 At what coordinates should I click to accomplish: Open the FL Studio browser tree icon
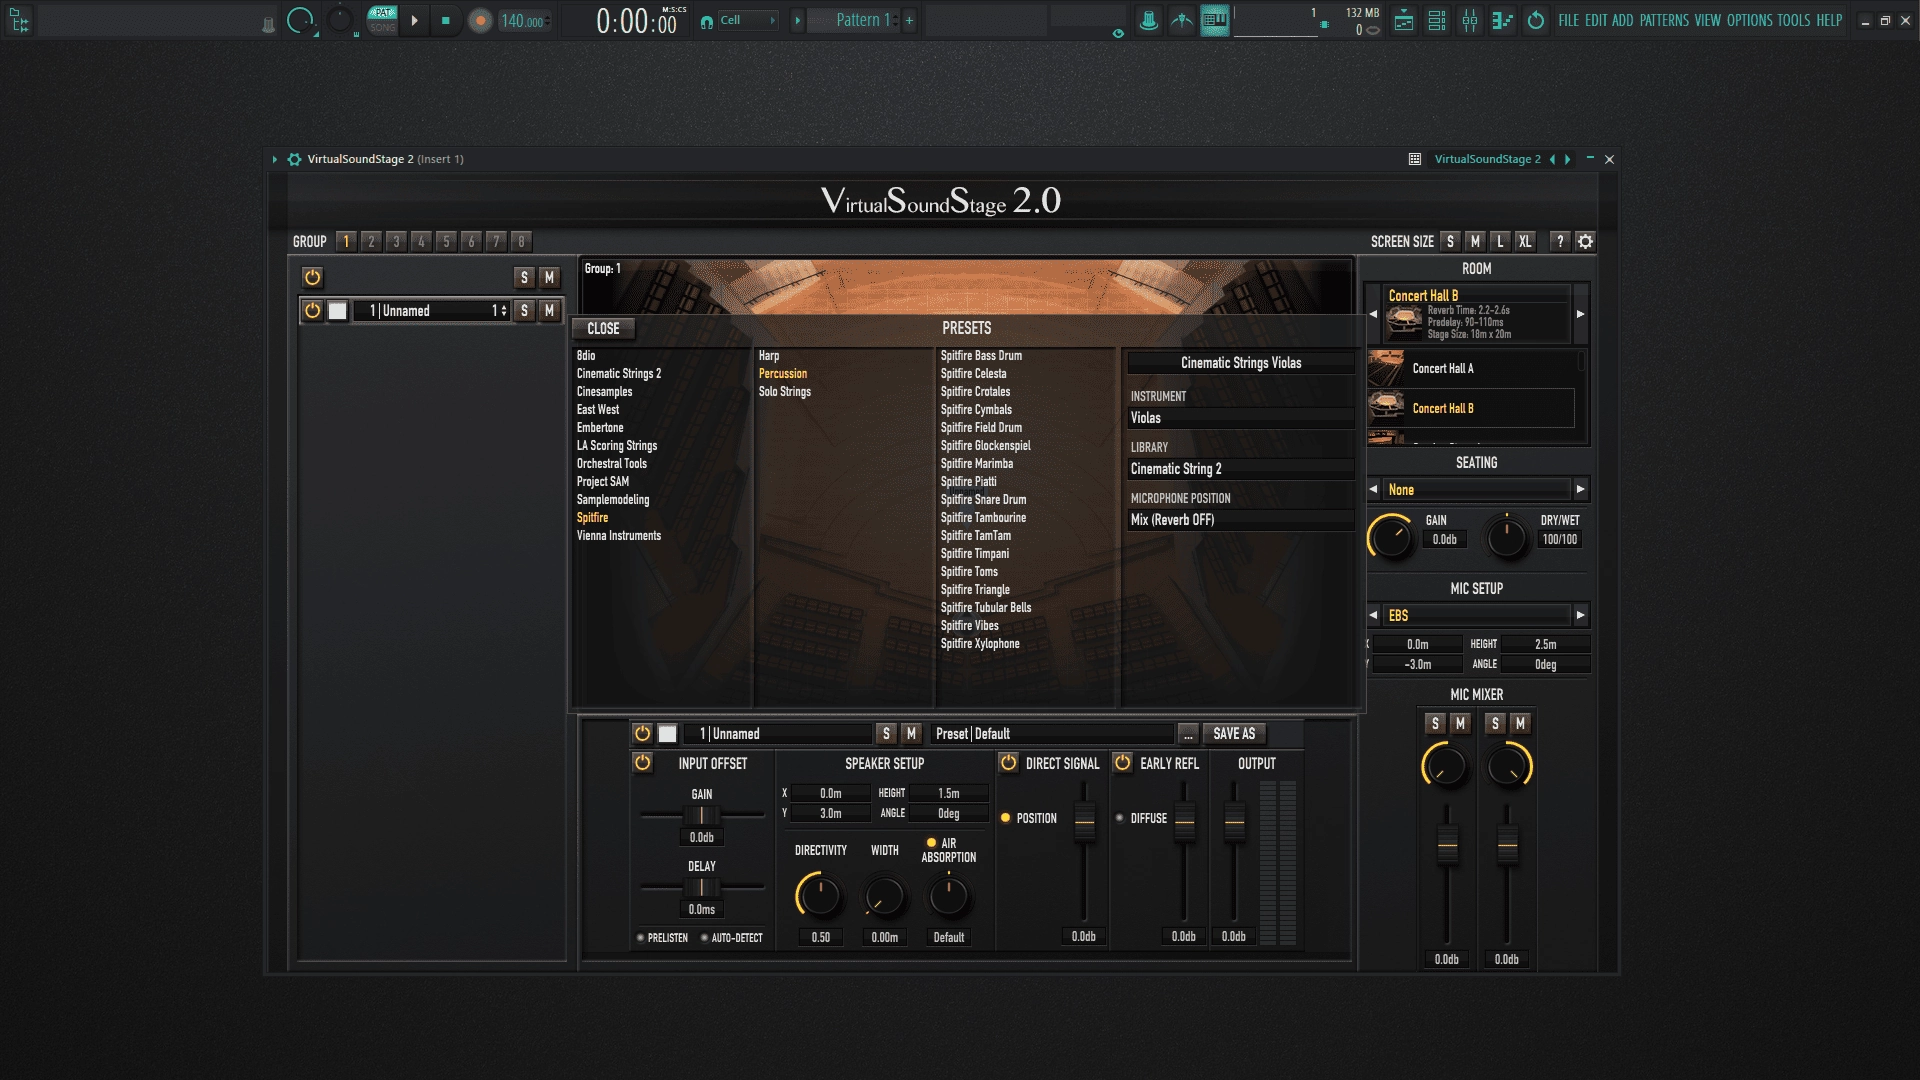pyautogui.click(x=20, y=20)
